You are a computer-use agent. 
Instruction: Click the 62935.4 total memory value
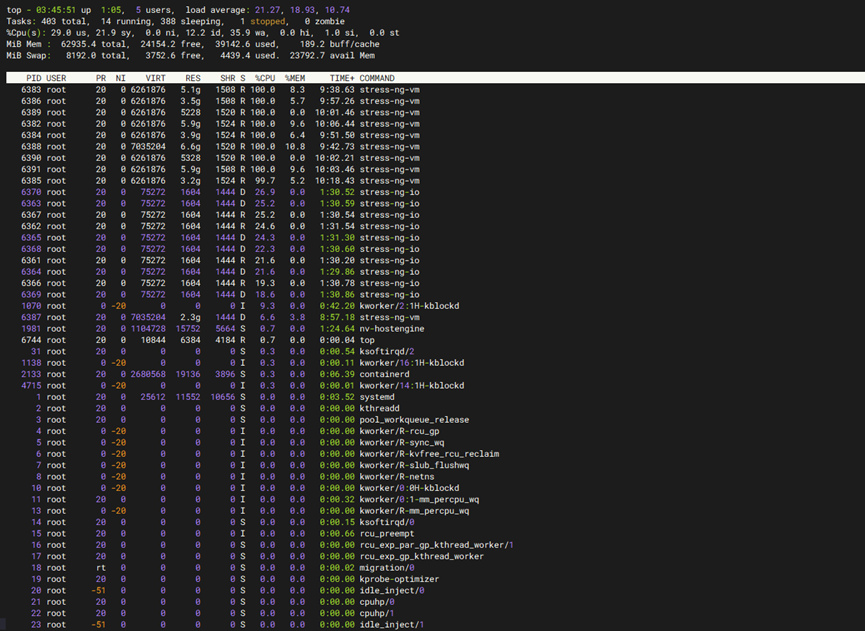[93, 44]
